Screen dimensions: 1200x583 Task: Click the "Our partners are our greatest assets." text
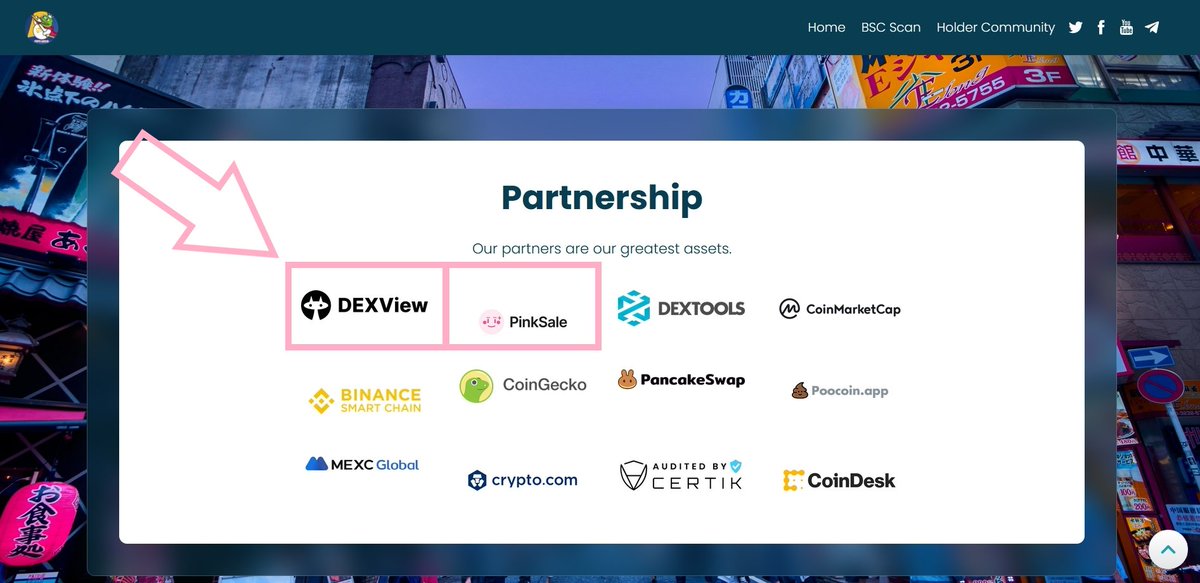click(602, 248)
